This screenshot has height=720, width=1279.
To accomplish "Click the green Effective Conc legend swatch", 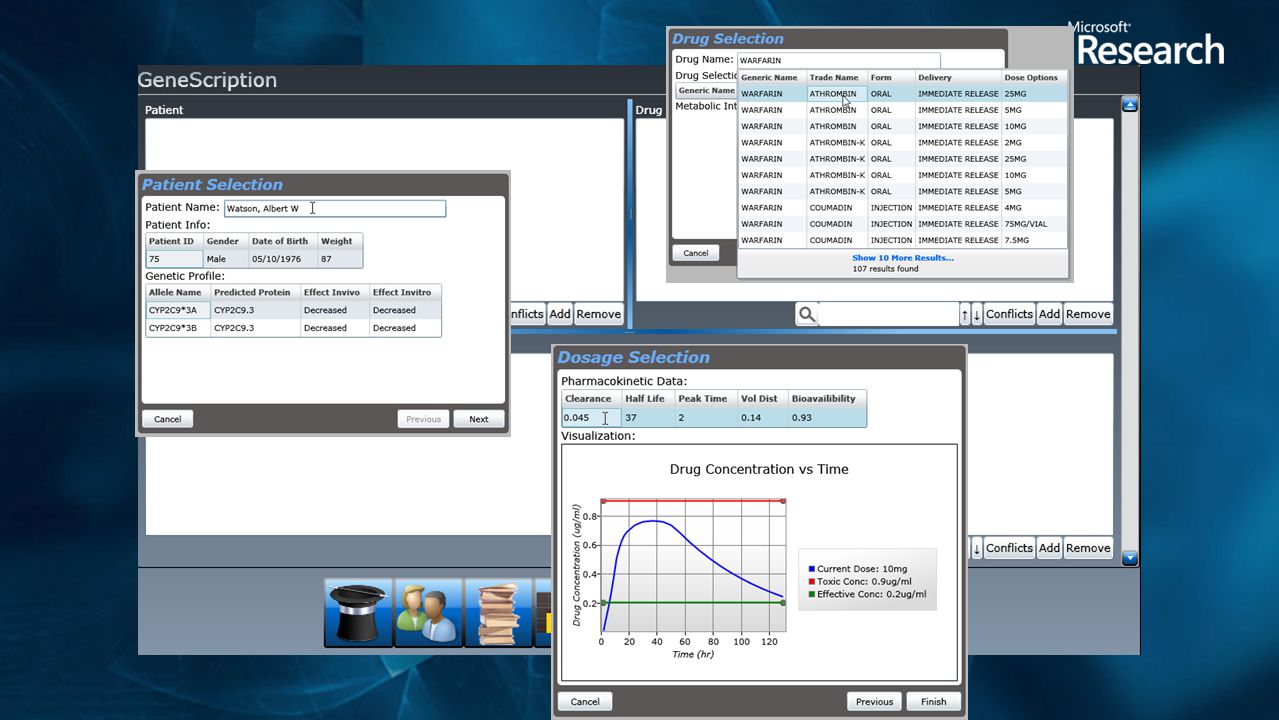I will 811,594.
